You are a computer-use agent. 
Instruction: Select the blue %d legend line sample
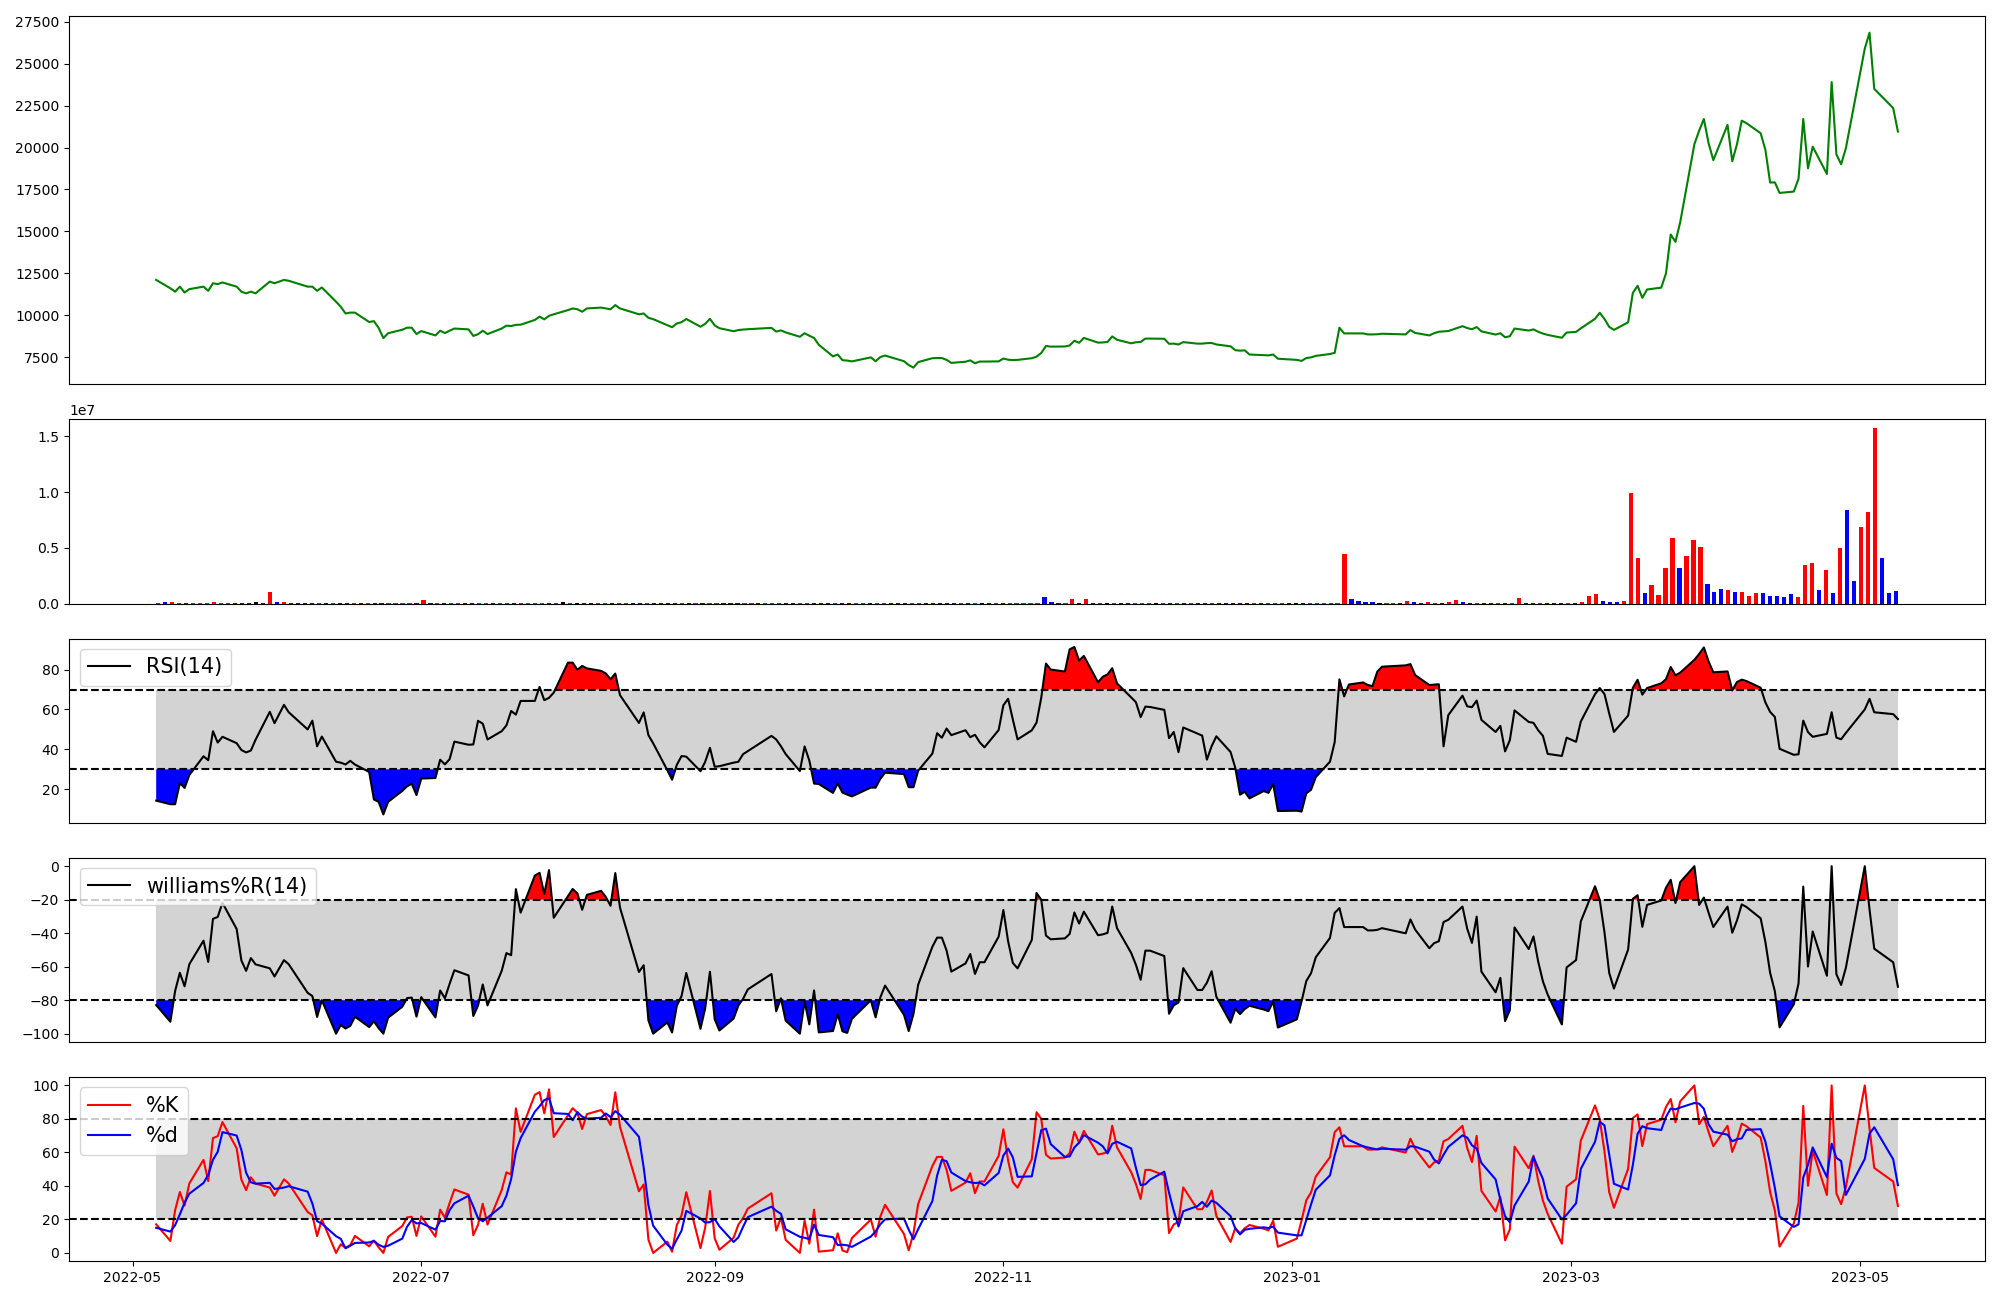pos(109,1135)
